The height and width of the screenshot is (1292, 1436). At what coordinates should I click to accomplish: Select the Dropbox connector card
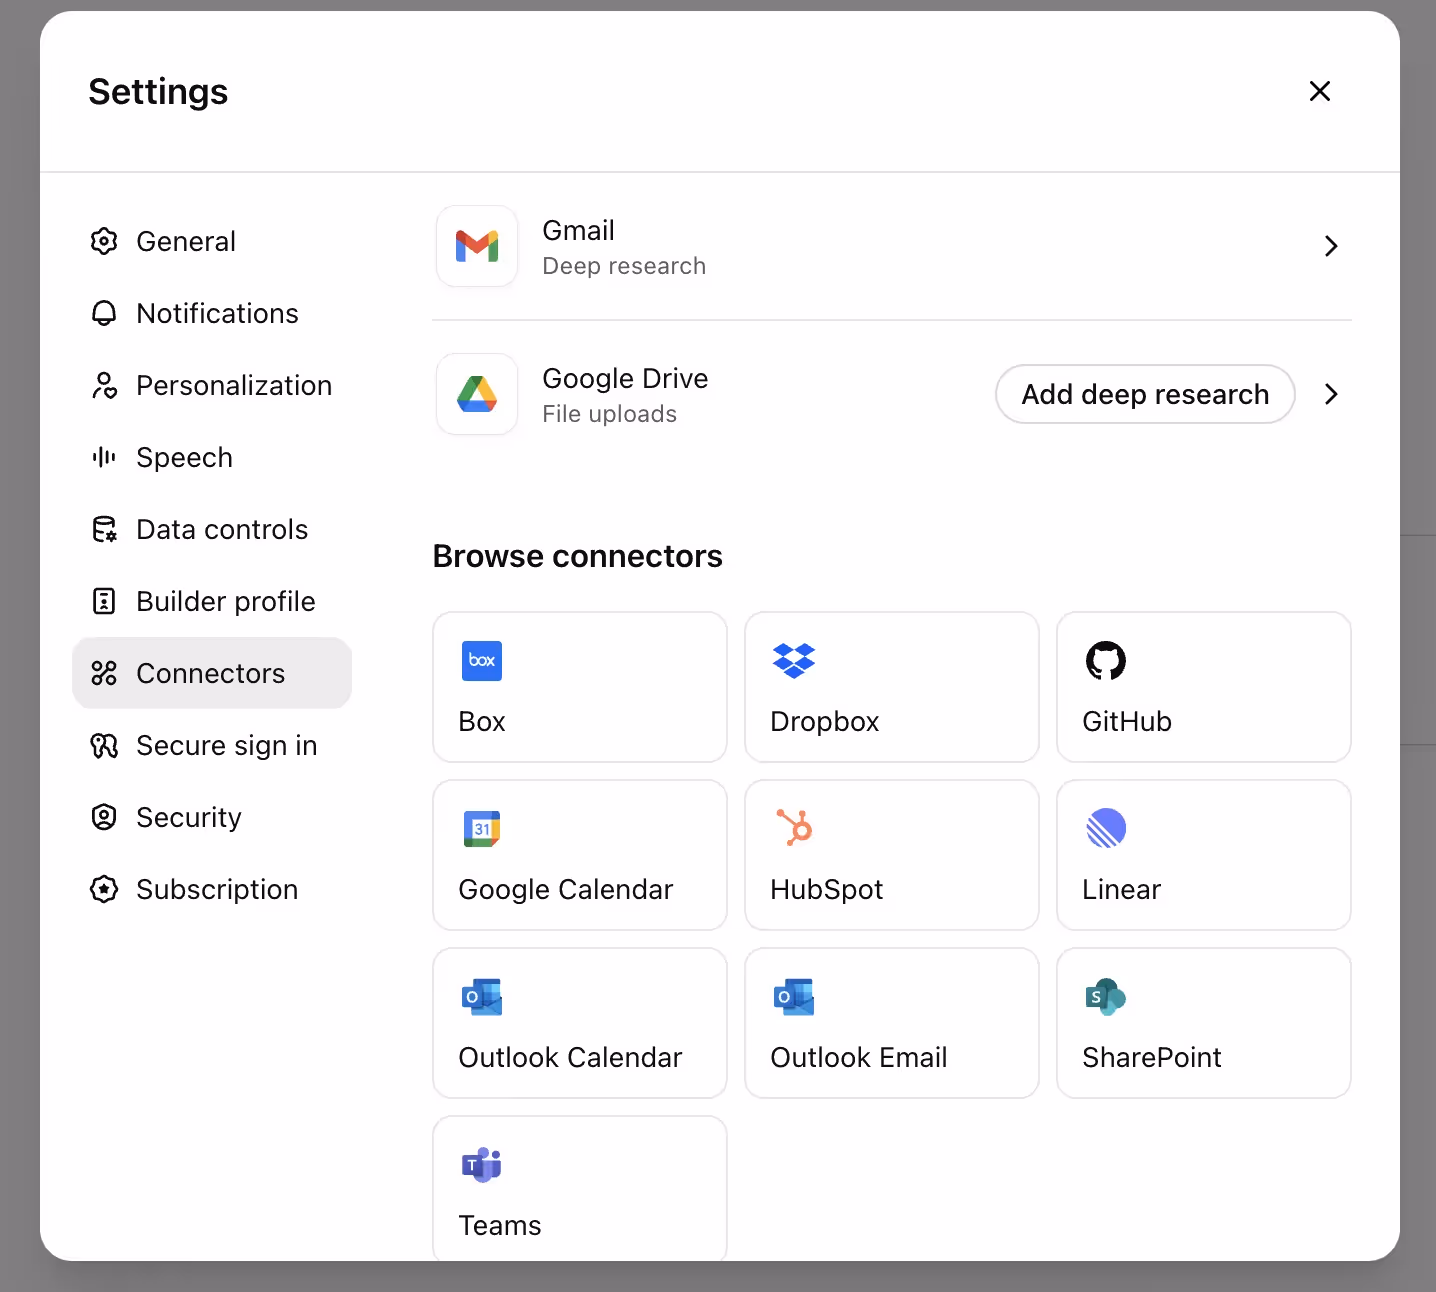point(892,687)
